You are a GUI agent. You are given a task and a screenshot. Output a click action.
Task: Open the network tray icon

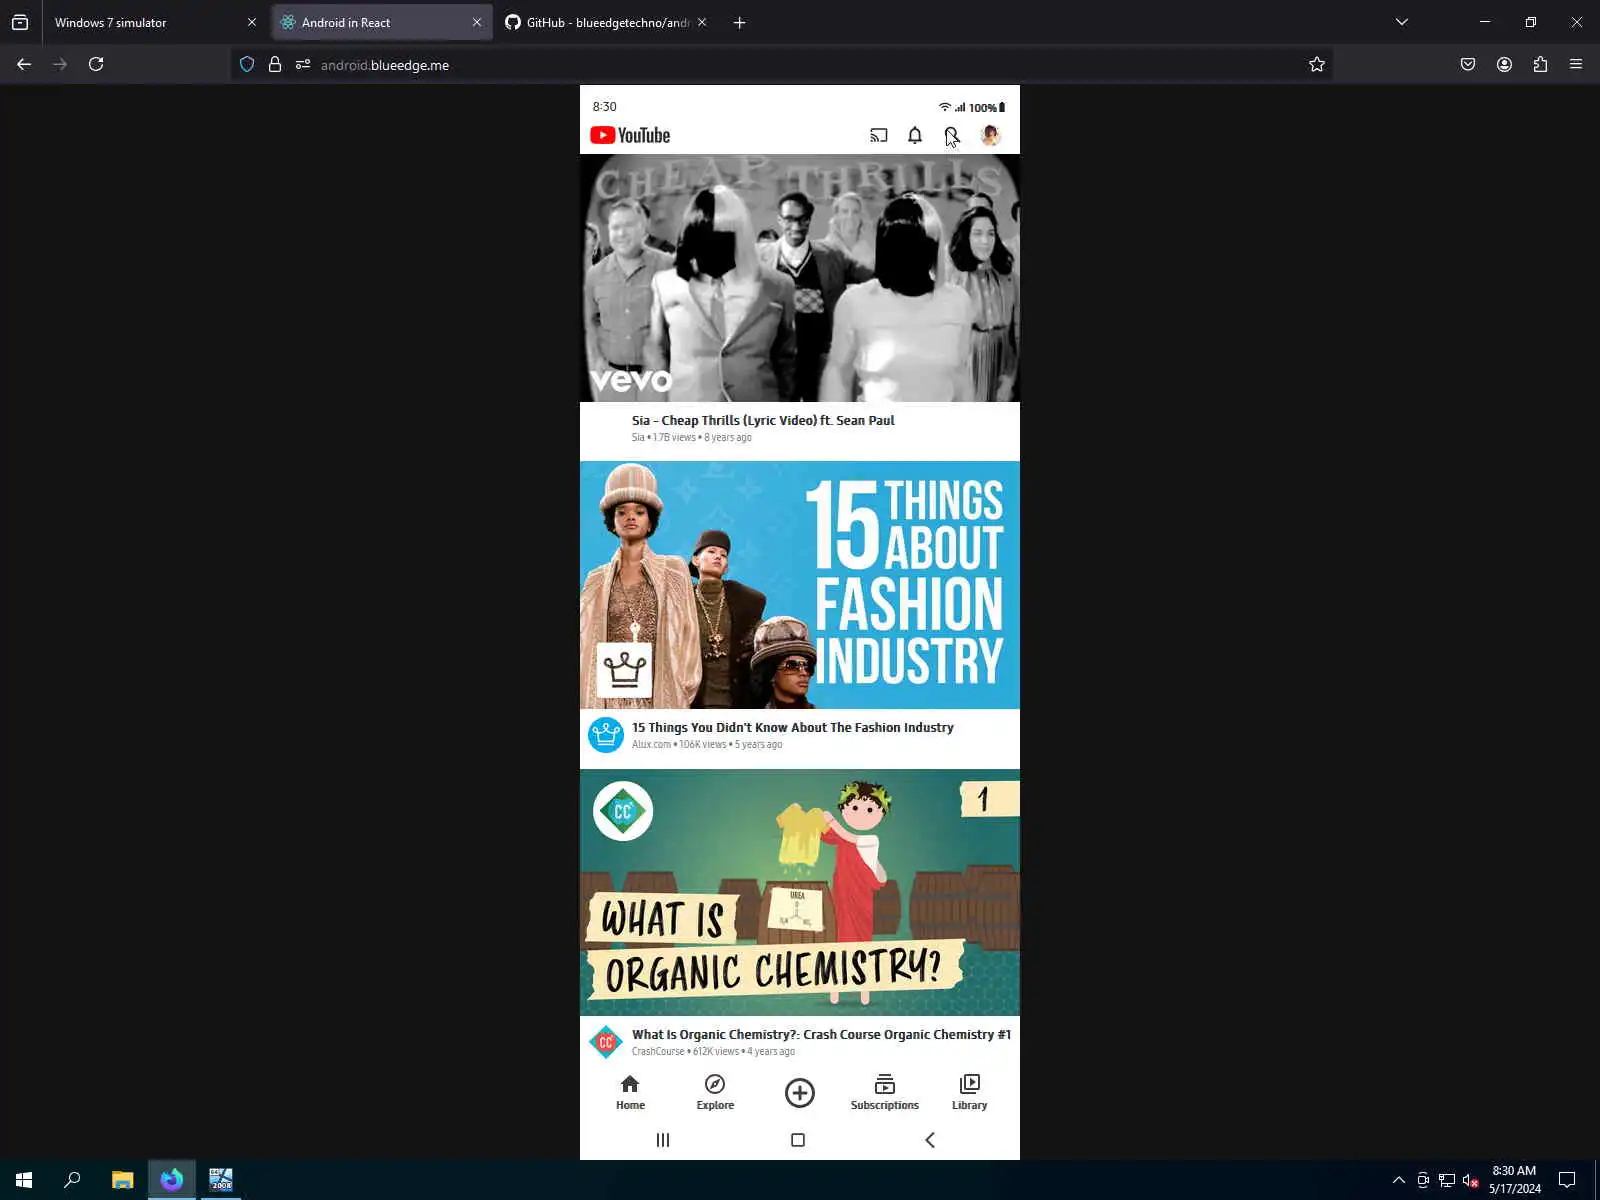pos(1446,1180)
